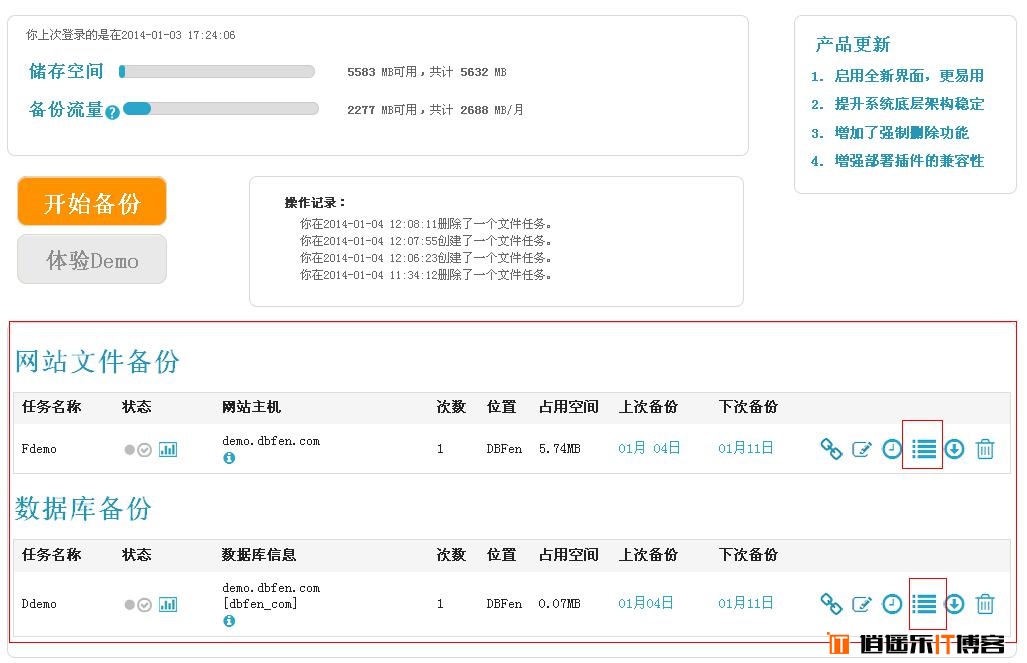Click the 产品更新 heading
This screenshot has height=663, width=1027.
click(x=852, y=45)
